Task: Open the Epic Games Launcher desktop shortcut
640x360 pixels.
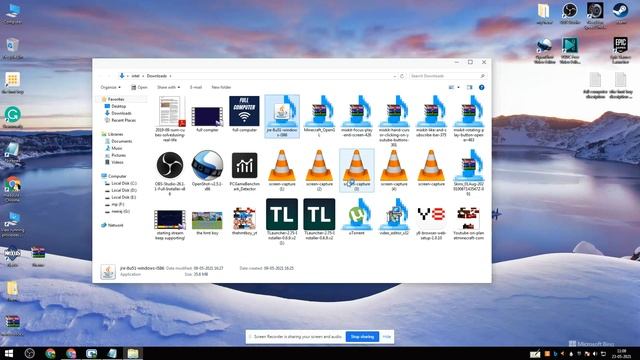Action: 620,50
